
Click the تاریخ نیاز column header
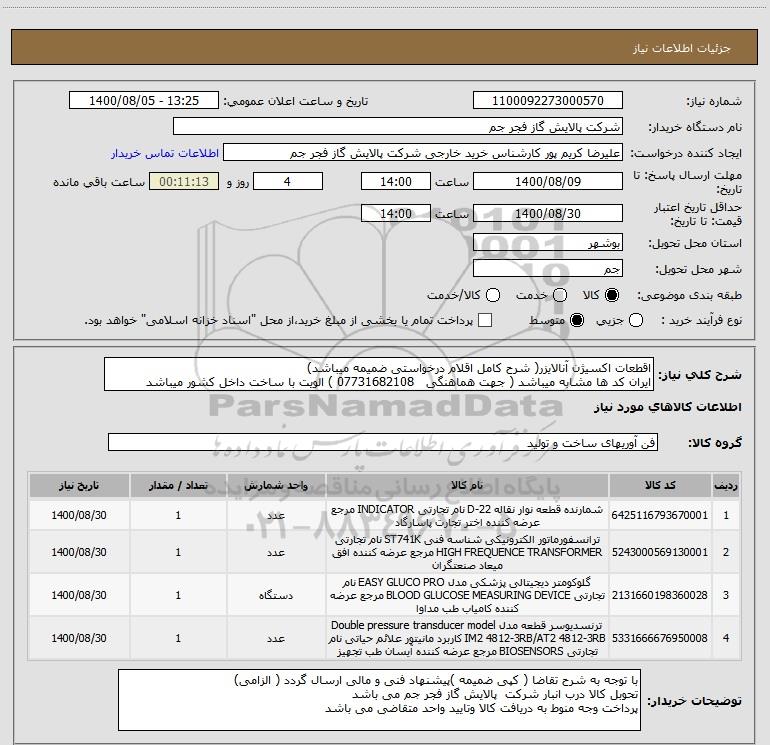pyautogui.click(x=79, y=486)
